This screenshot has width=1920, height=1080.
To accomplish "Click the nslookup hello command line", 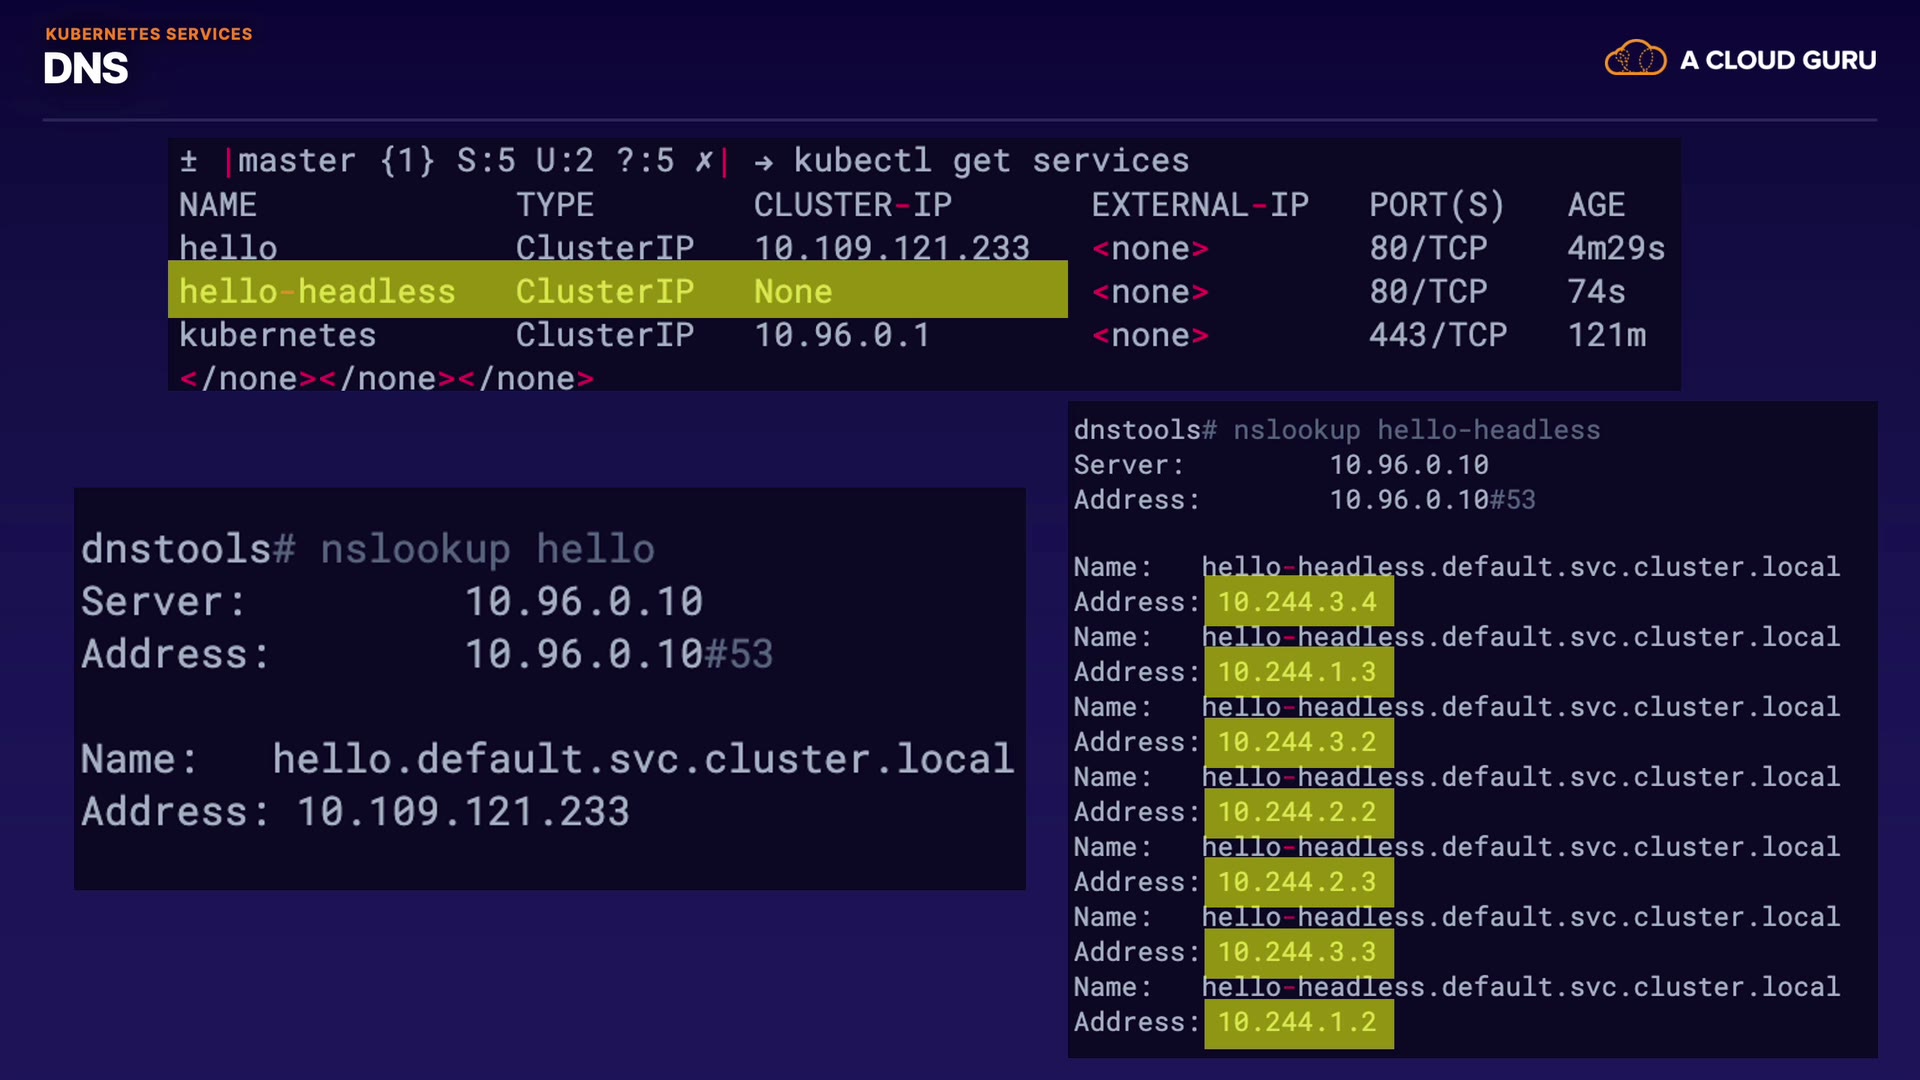I will 368,549.
